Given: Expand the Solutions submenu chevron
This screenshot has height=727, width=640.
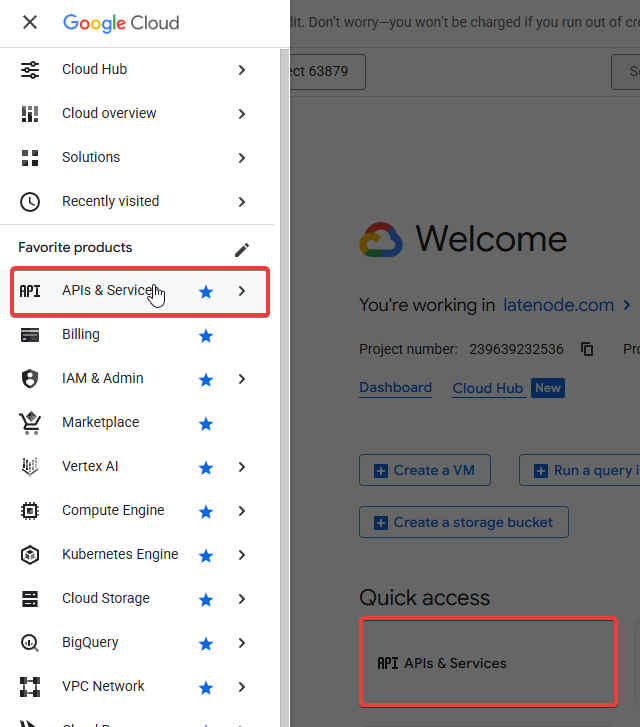Looking at the screenshot, I should coord(242,158).
